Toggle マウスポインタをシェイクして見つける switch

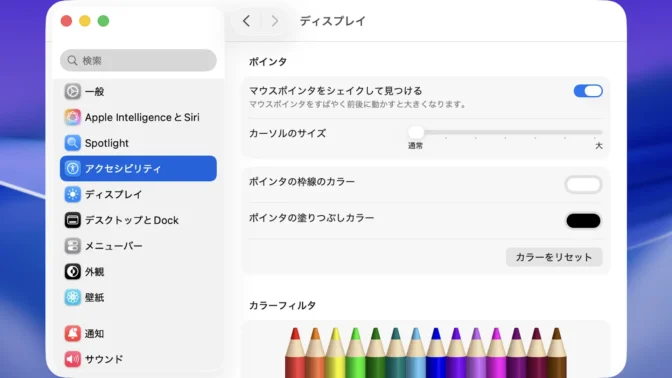588,91
